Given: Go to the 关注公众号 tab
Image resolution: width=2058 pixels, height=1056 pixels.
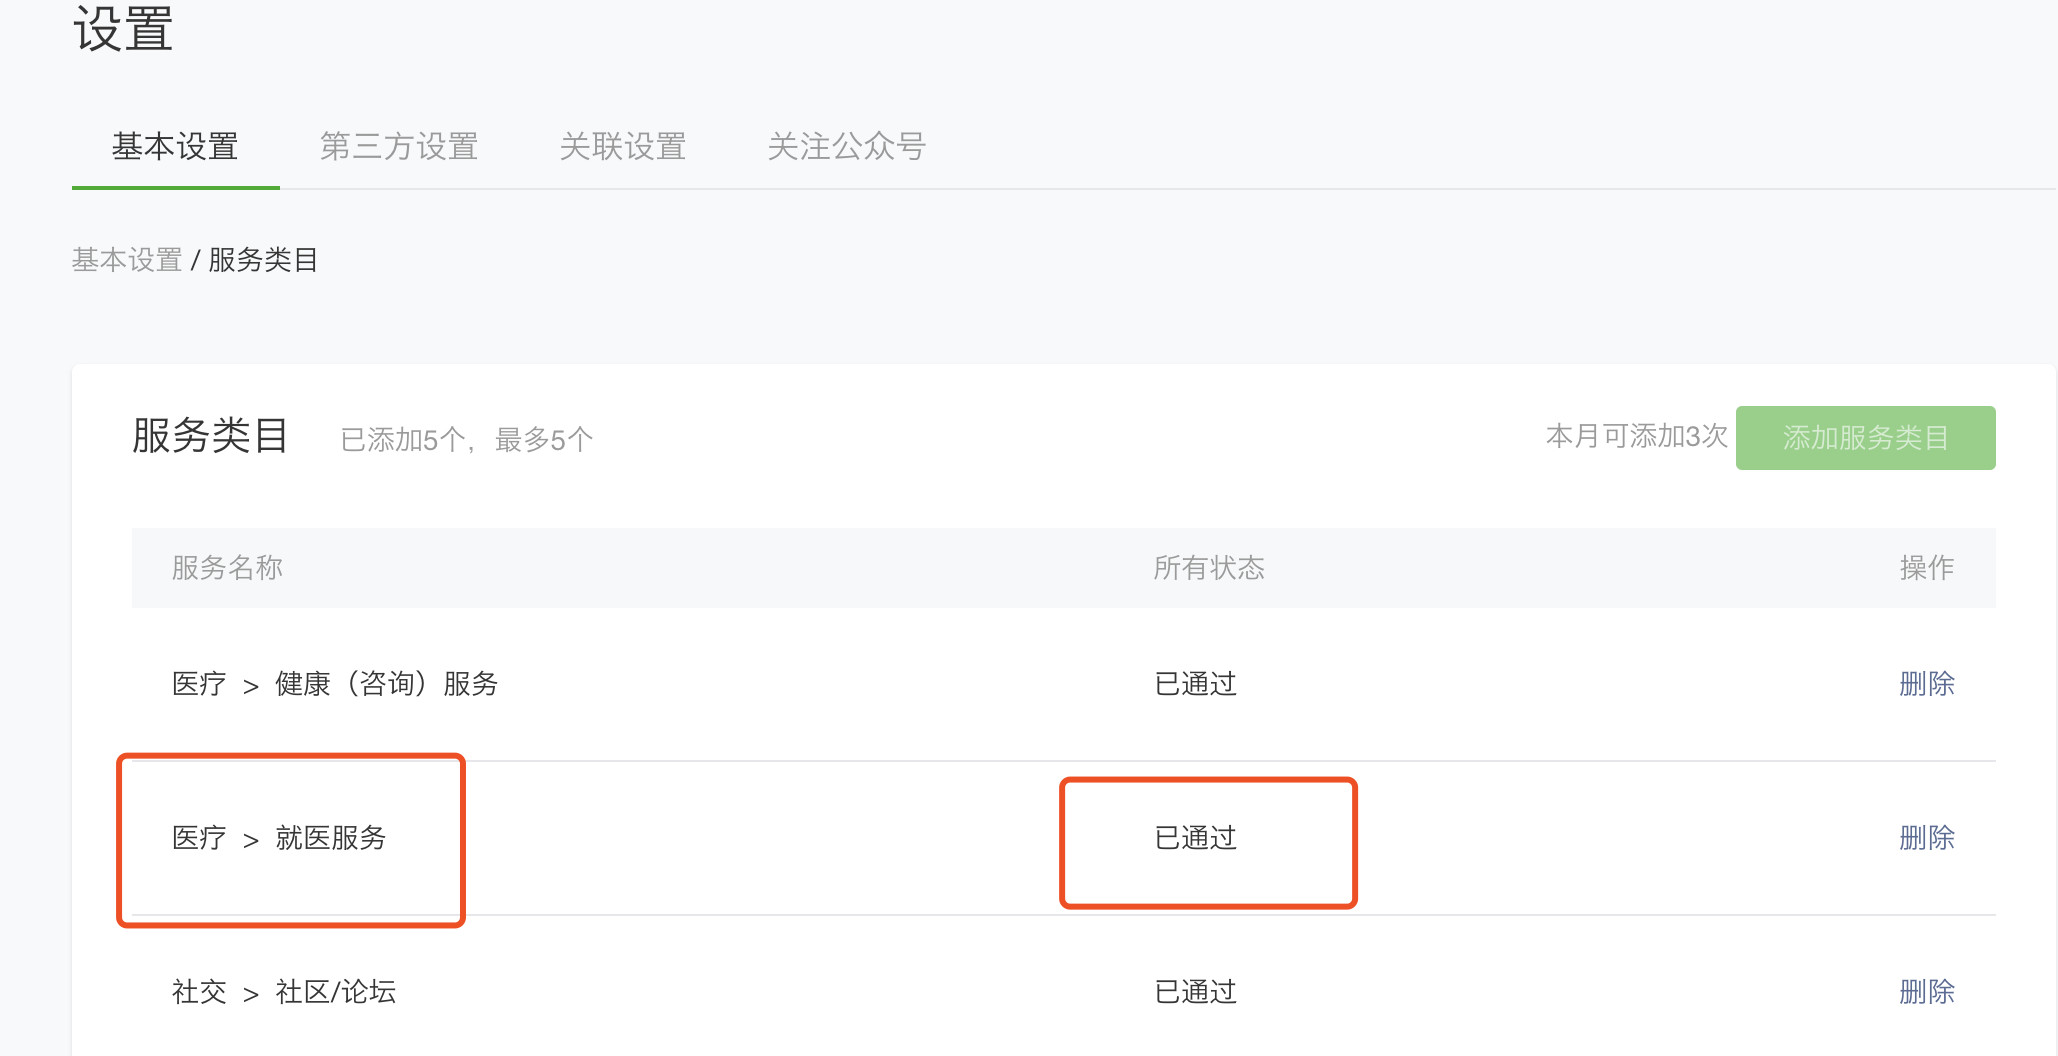Looking at the screenshot, I should pos(846,147).
